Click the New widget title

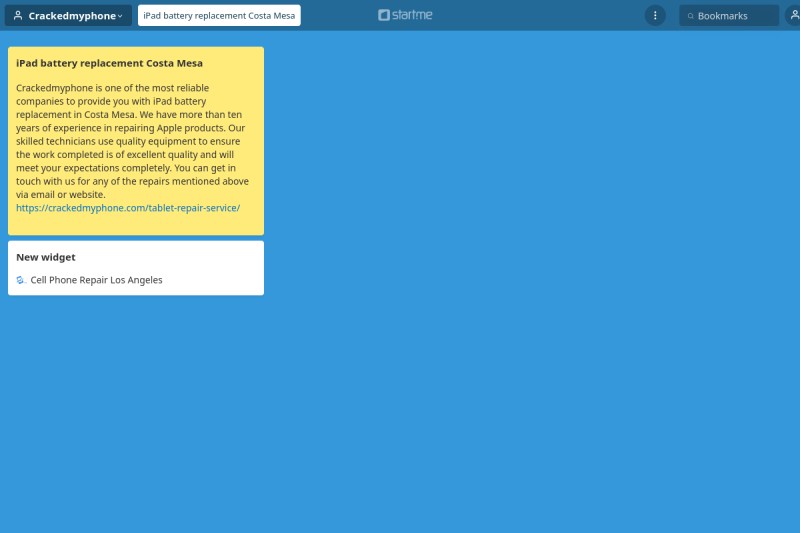pos(46,257)
